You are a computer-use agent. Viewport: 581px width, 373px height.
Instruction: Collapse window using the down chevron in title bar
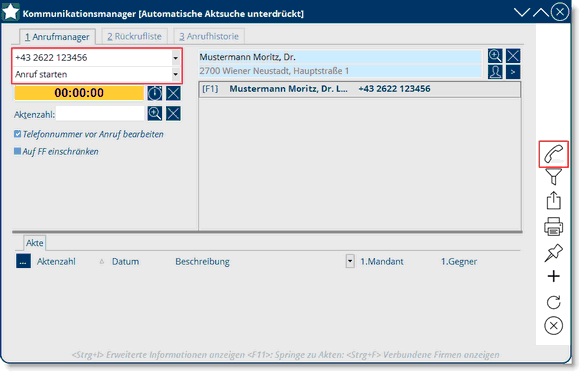coord(522,13)
